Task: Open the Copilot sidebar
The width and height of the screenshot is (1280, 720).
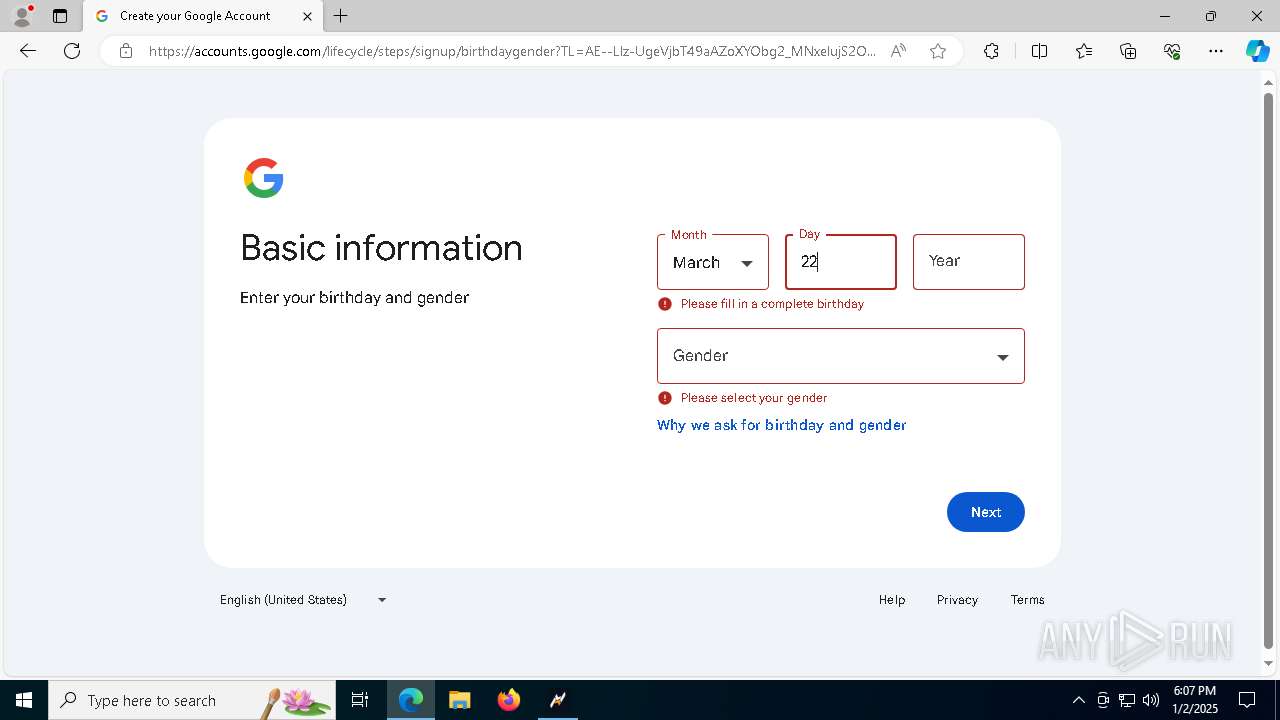Action: [x=1257, y=51]
